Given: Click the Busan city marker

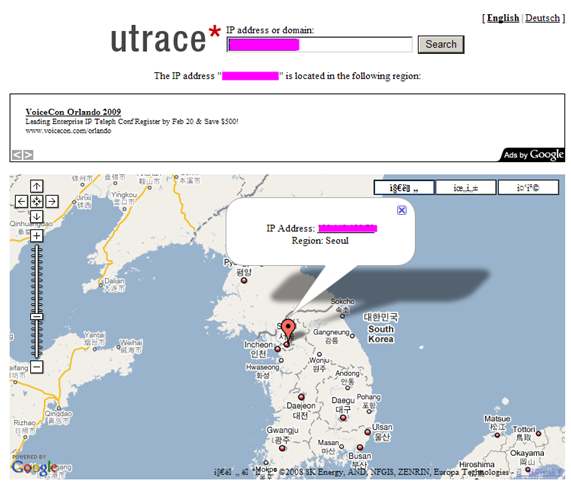Looking at the screenshot, I should pos(360,447).
